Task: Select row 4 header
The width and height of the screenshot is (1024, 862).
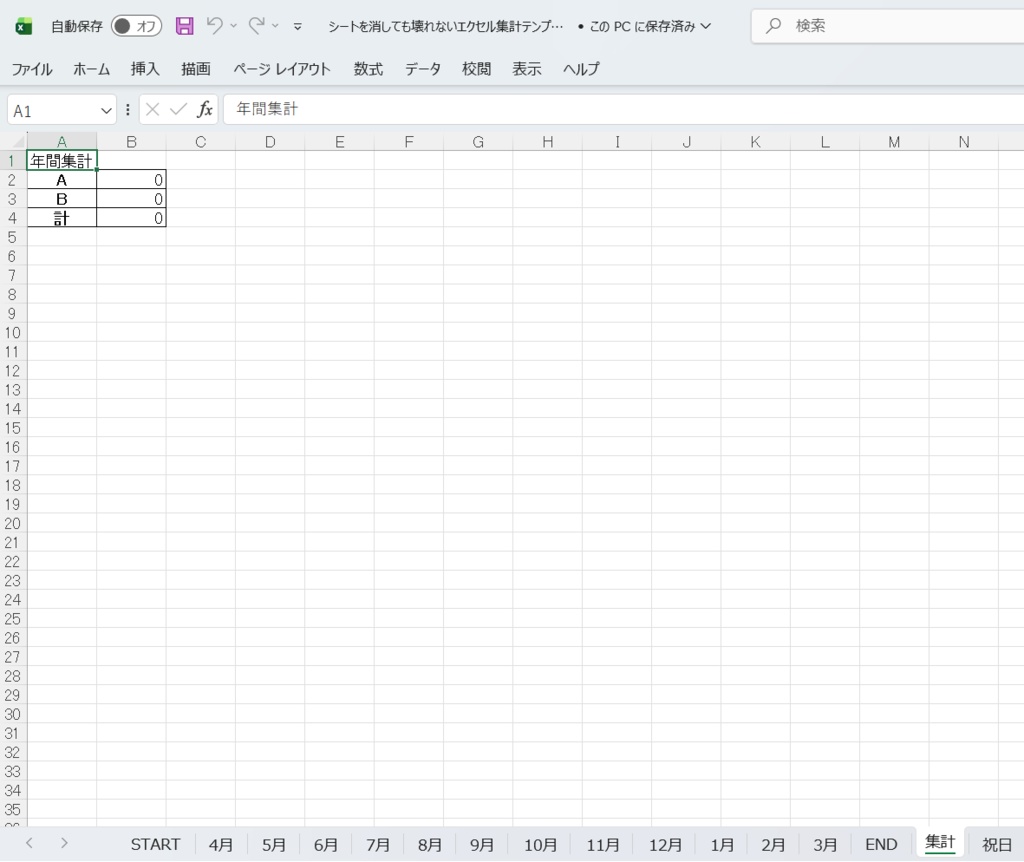Action: click(13, 218)
